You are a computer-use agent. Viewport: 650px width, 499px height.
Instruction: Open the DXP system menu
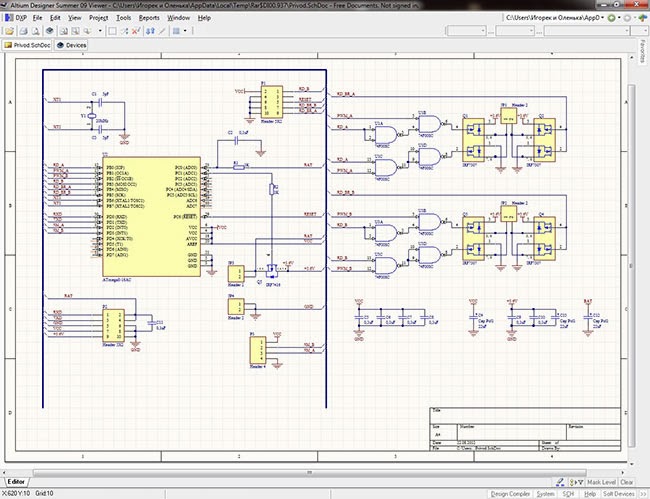click(16, 18)
